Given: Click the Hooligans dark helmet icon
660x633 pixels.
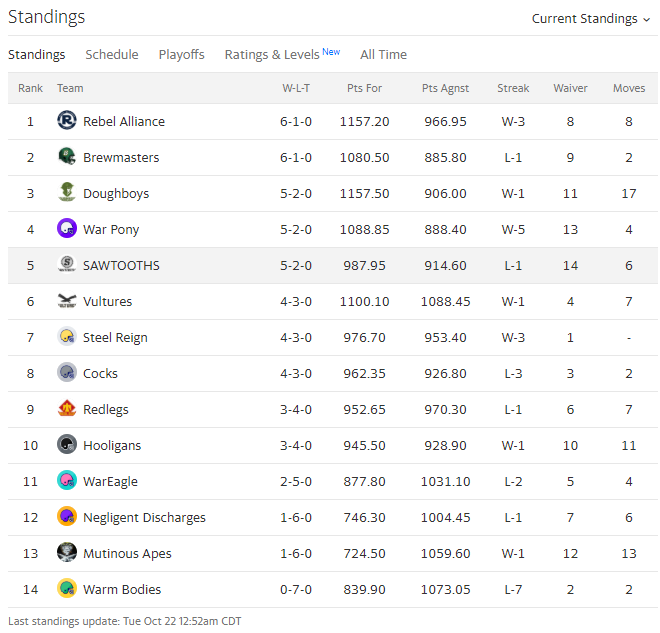Looking at the screenshot, I should click(x=67, y=445).
